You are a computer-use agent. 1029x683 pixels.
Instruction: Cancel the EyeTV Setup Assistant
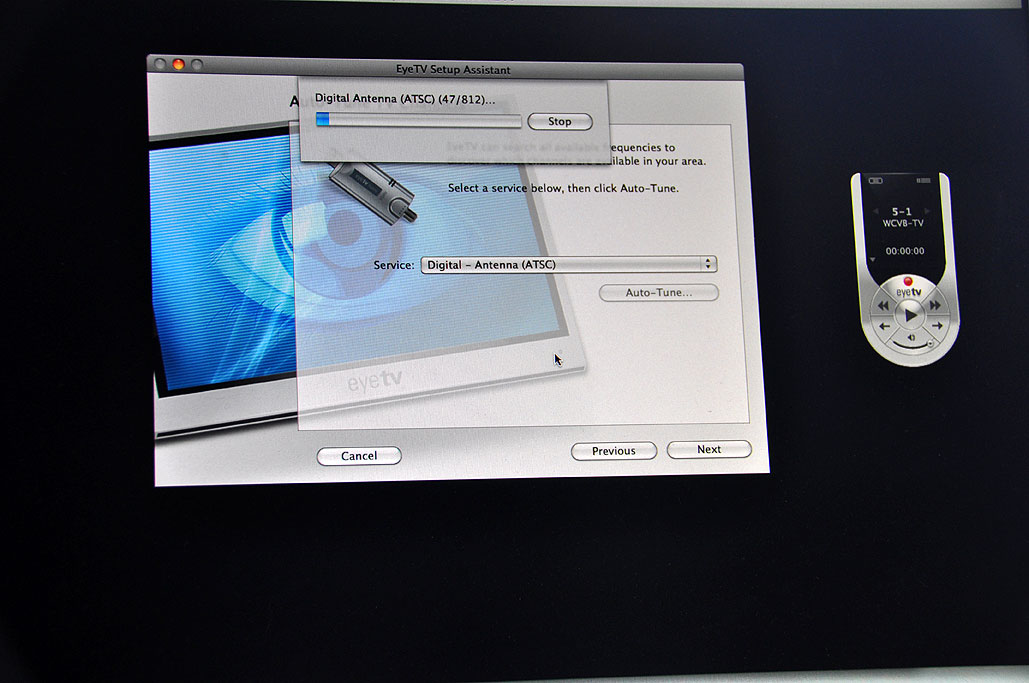coord(359,456)
